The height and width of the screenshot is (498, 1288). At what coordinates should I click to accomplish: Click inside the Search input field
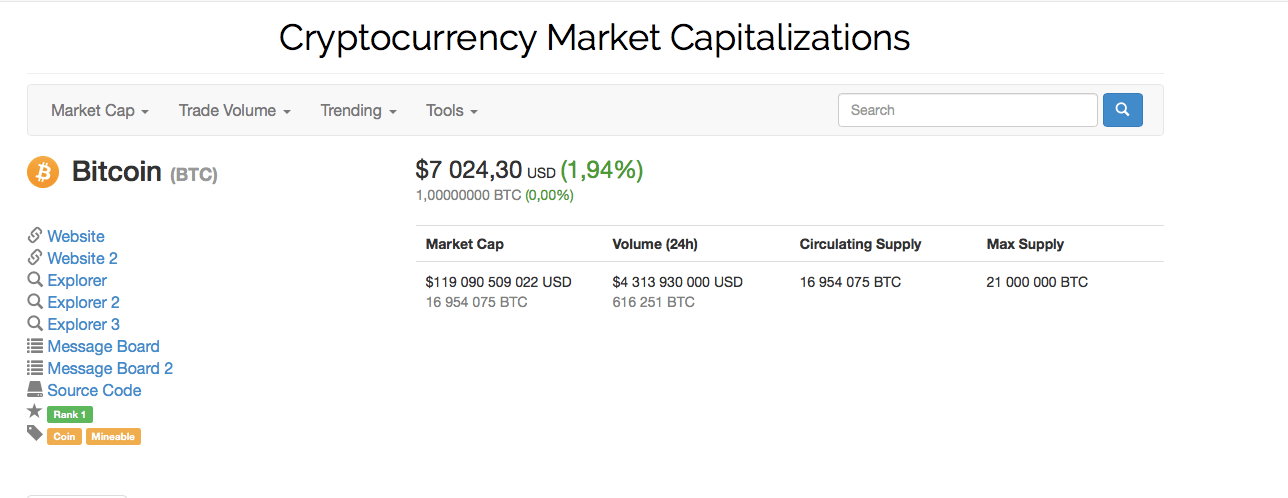pyautogui.click(x=967, y=110)
